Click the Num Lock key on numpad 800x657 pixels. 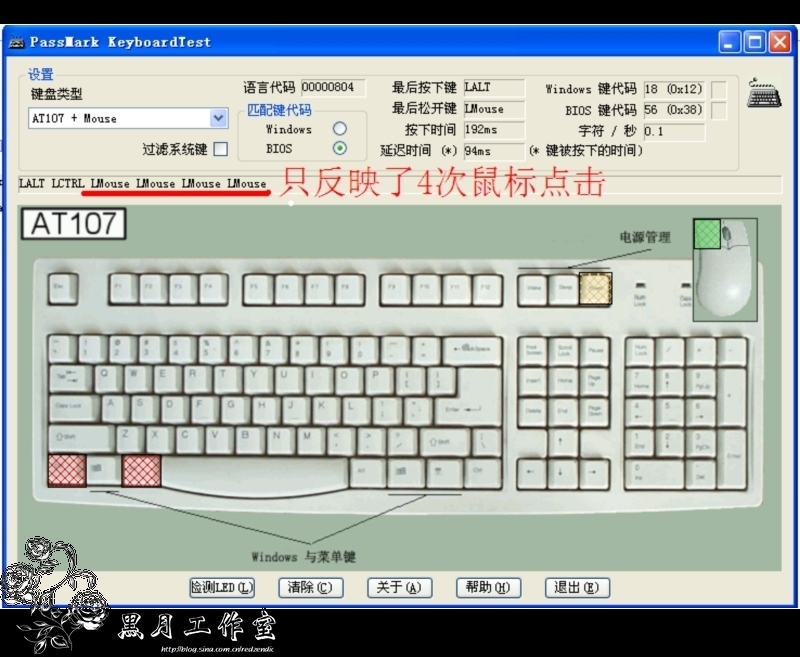[640, 351]
